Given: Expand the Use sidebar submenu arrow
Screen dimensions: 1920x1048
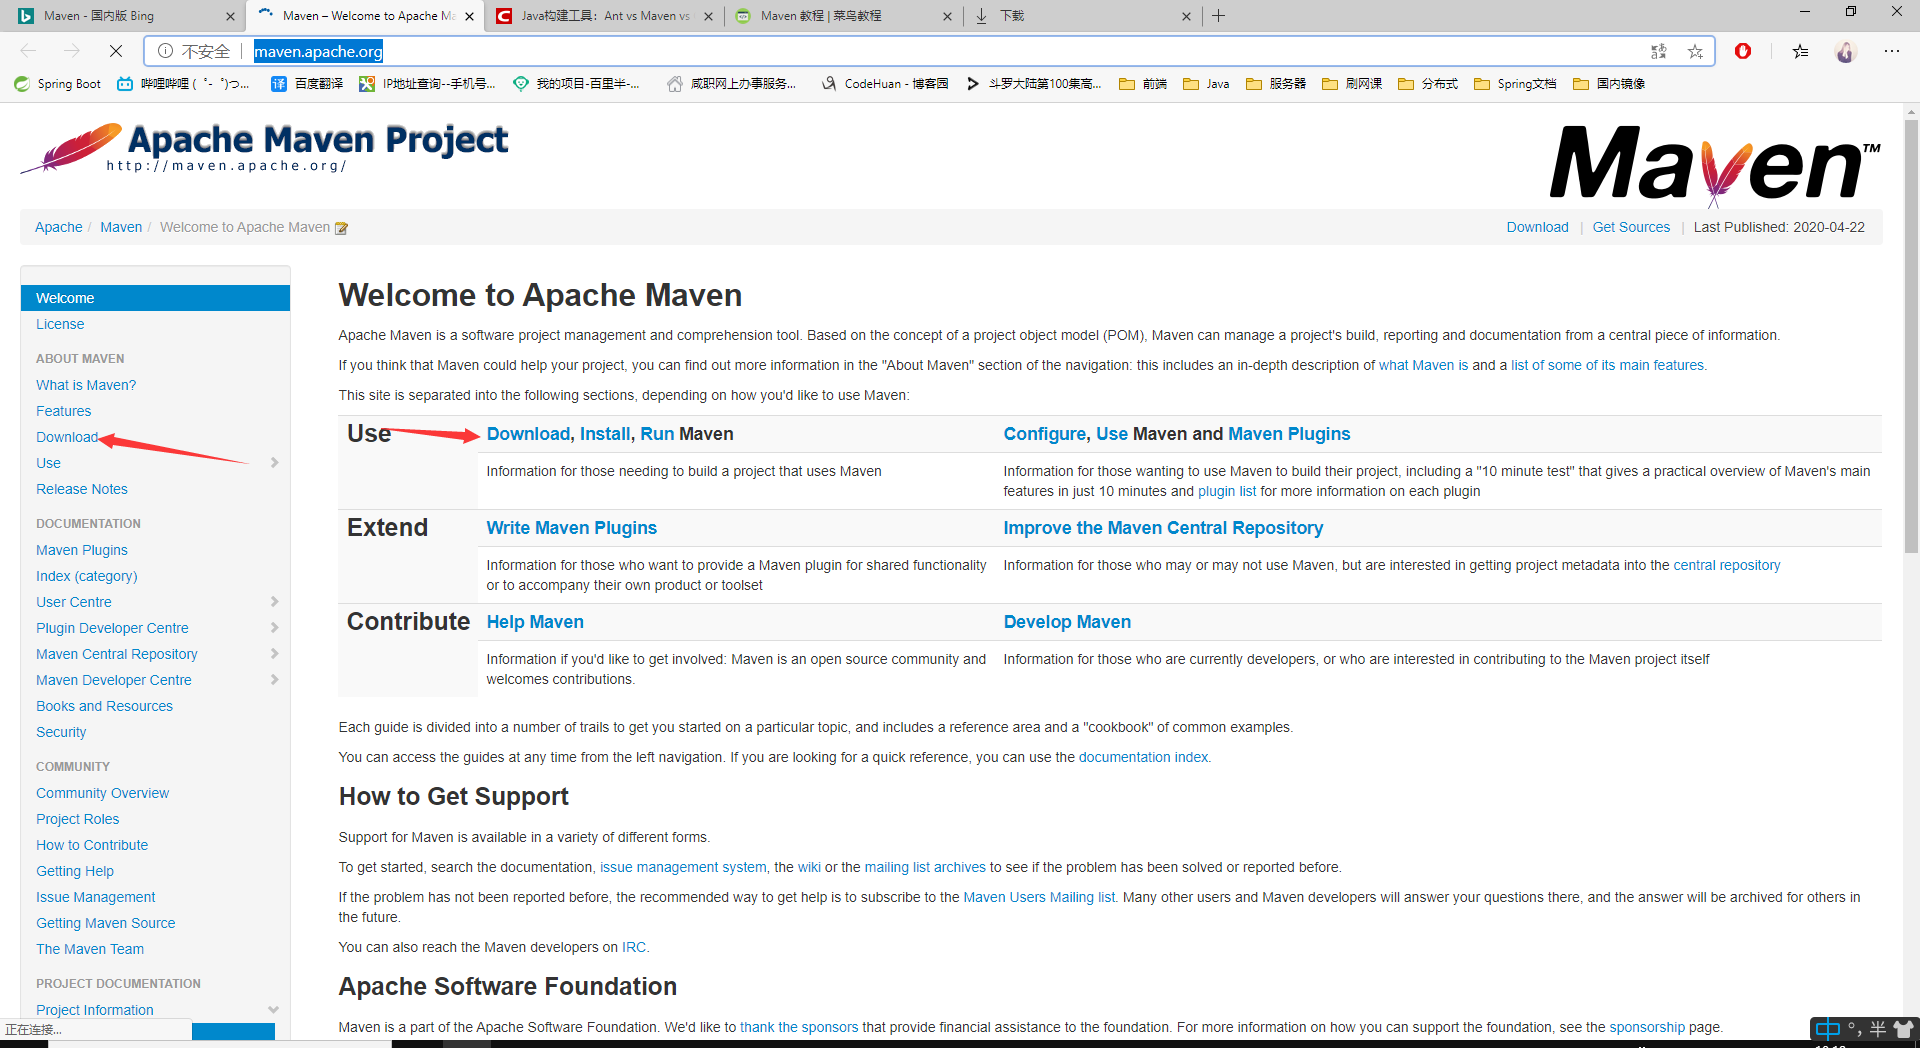Looking at the screenshot, I should [274, 462].
